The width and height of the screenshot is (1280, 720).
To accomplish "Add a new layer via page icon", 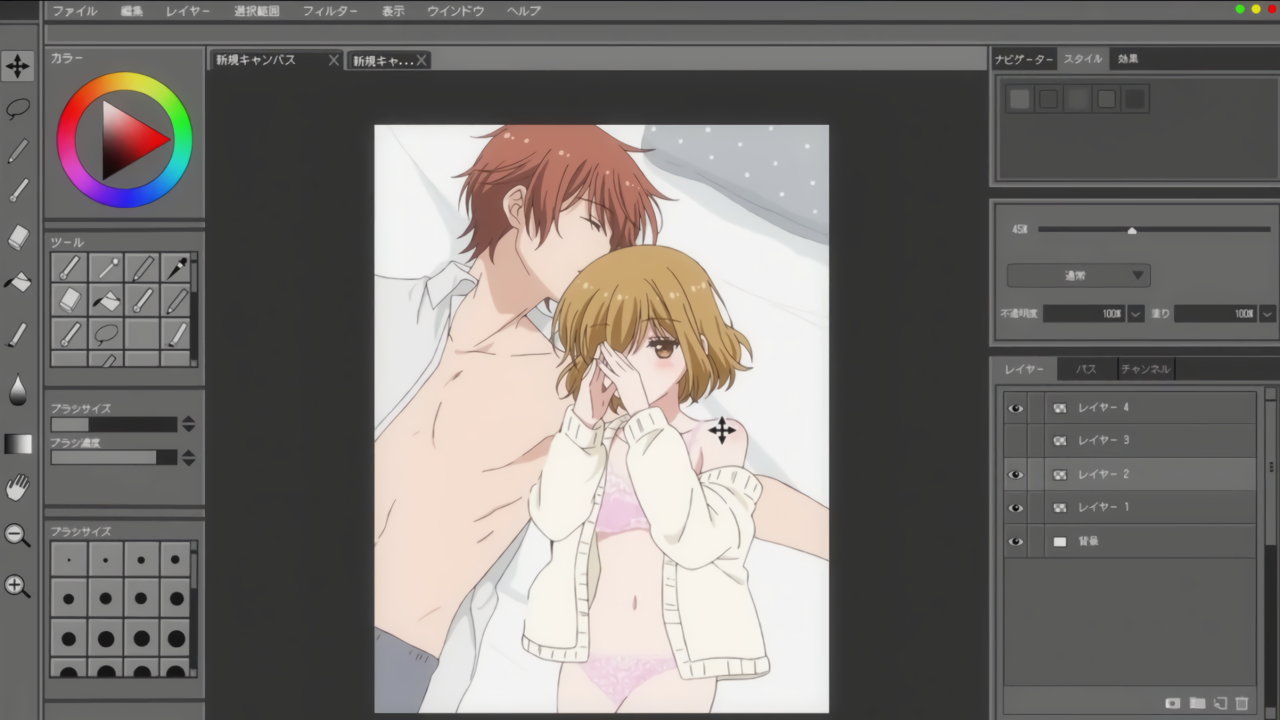I will pyautogui.click(x=1220, y=704).
